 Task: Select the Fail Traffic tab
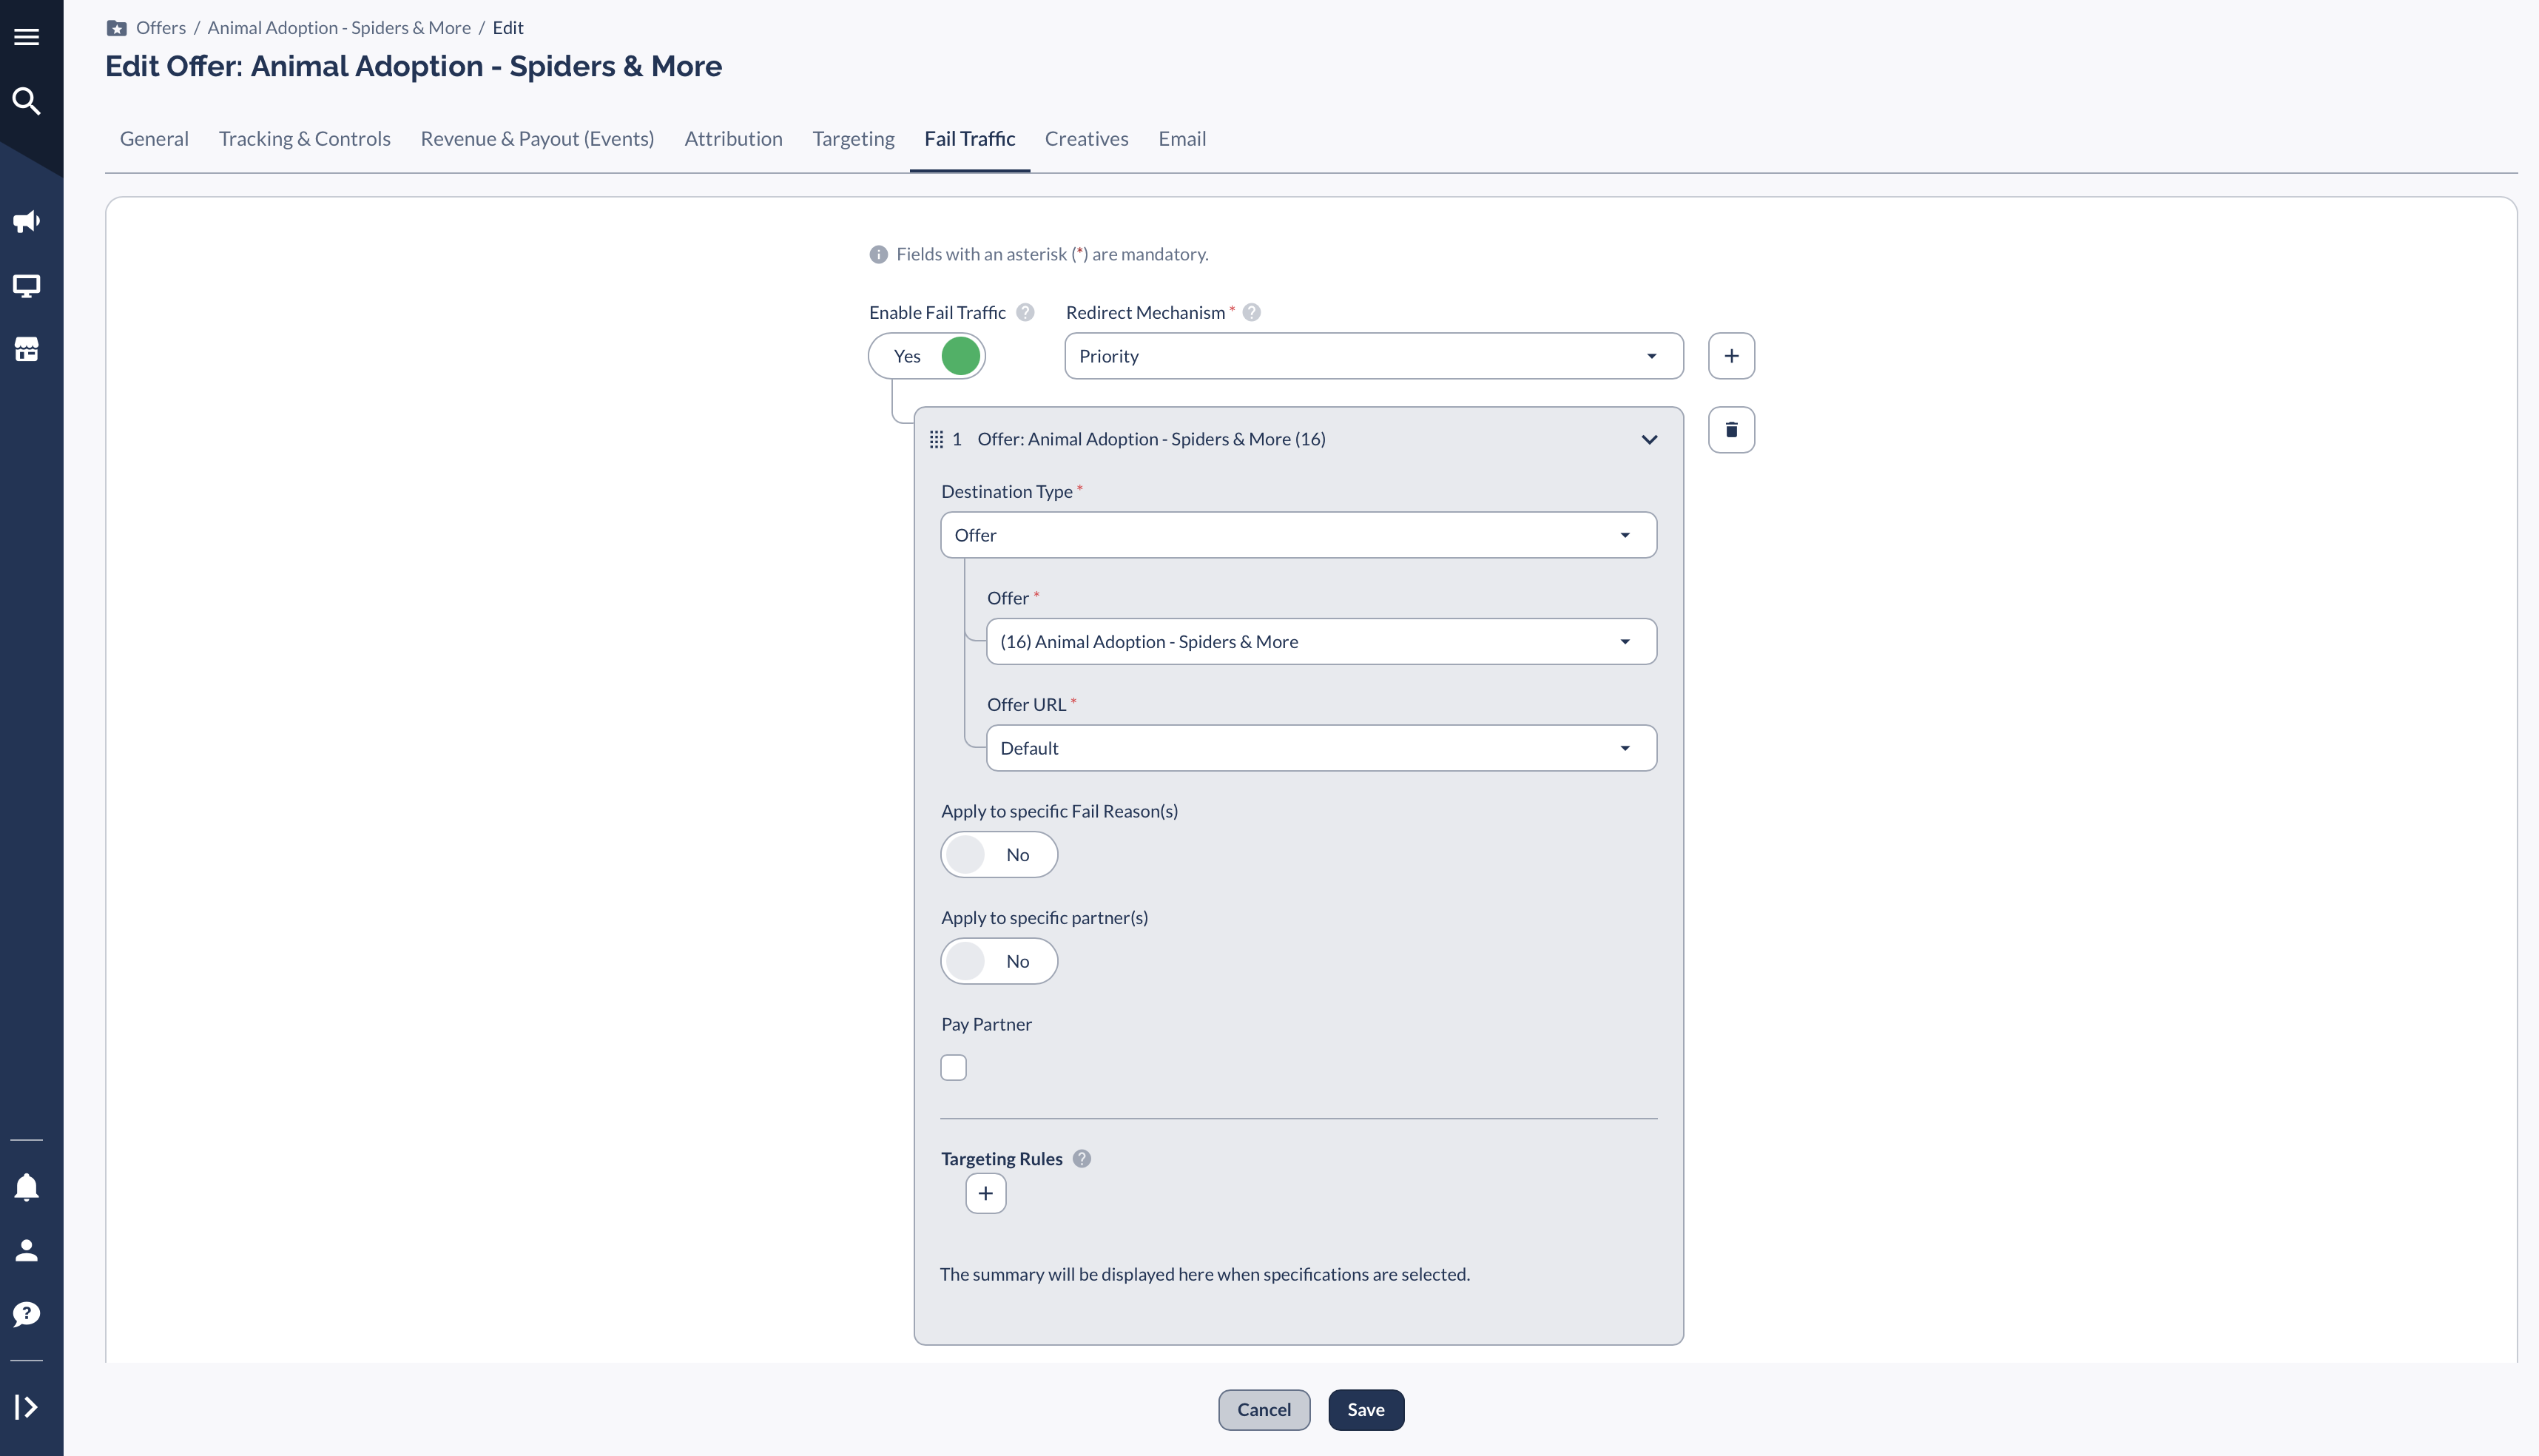(x=969, y=139)
